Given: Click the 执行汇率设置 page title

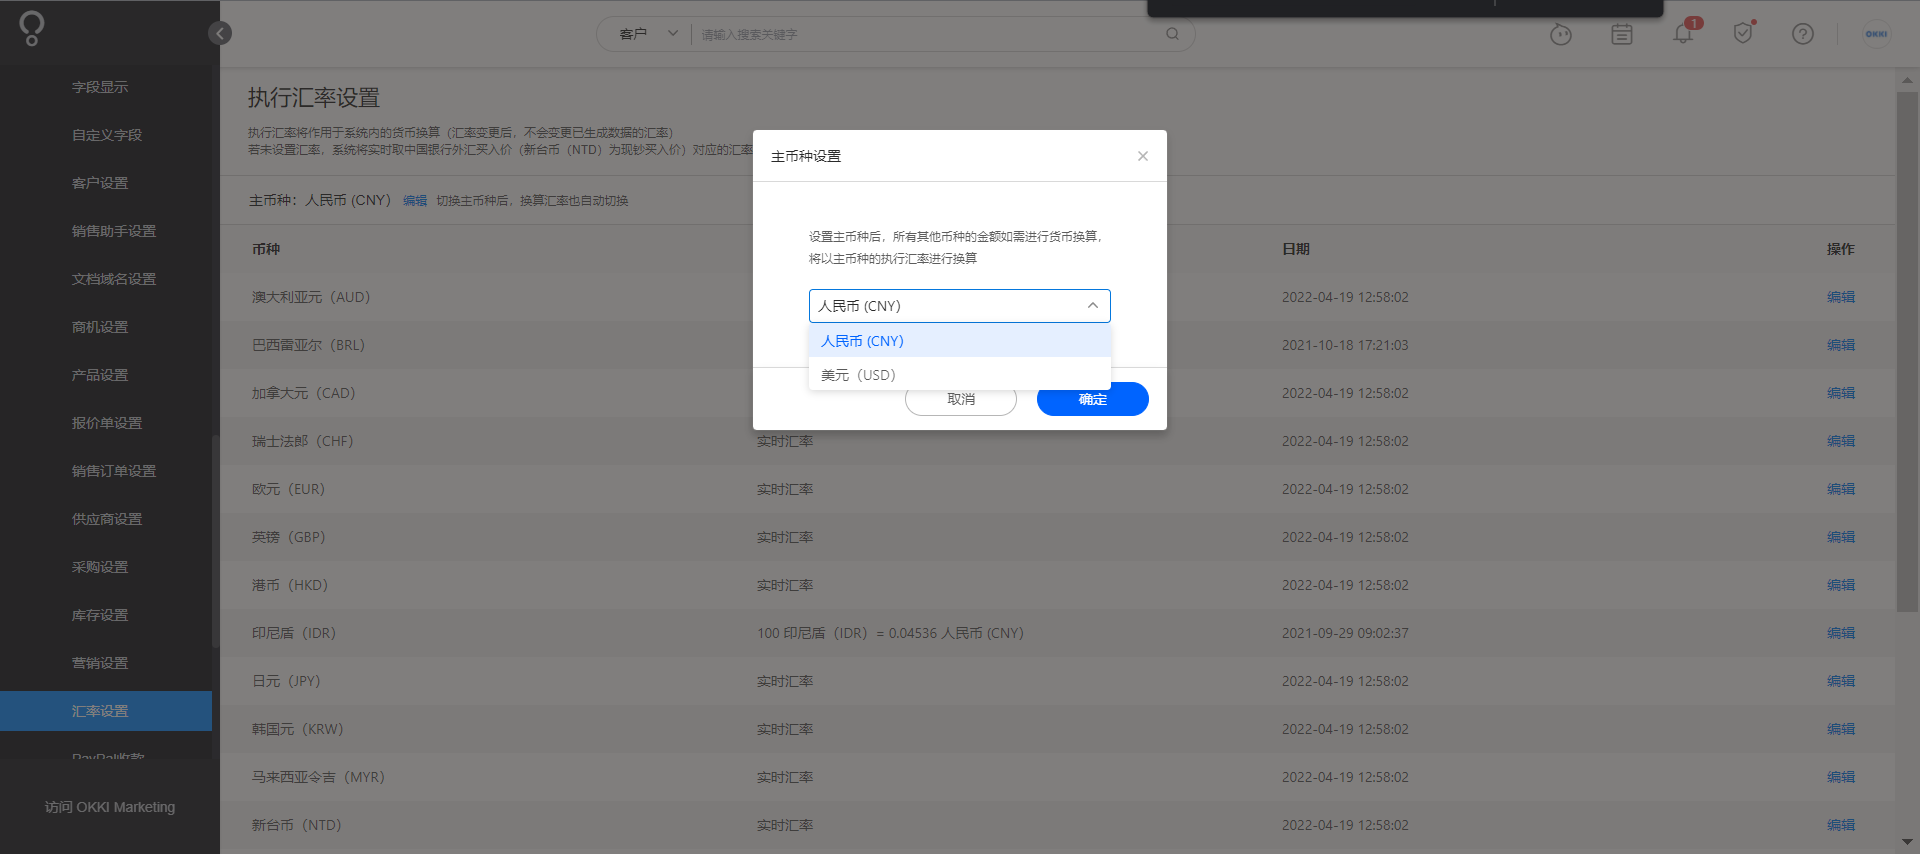Looking at the screenshot, I should (314, 98).
